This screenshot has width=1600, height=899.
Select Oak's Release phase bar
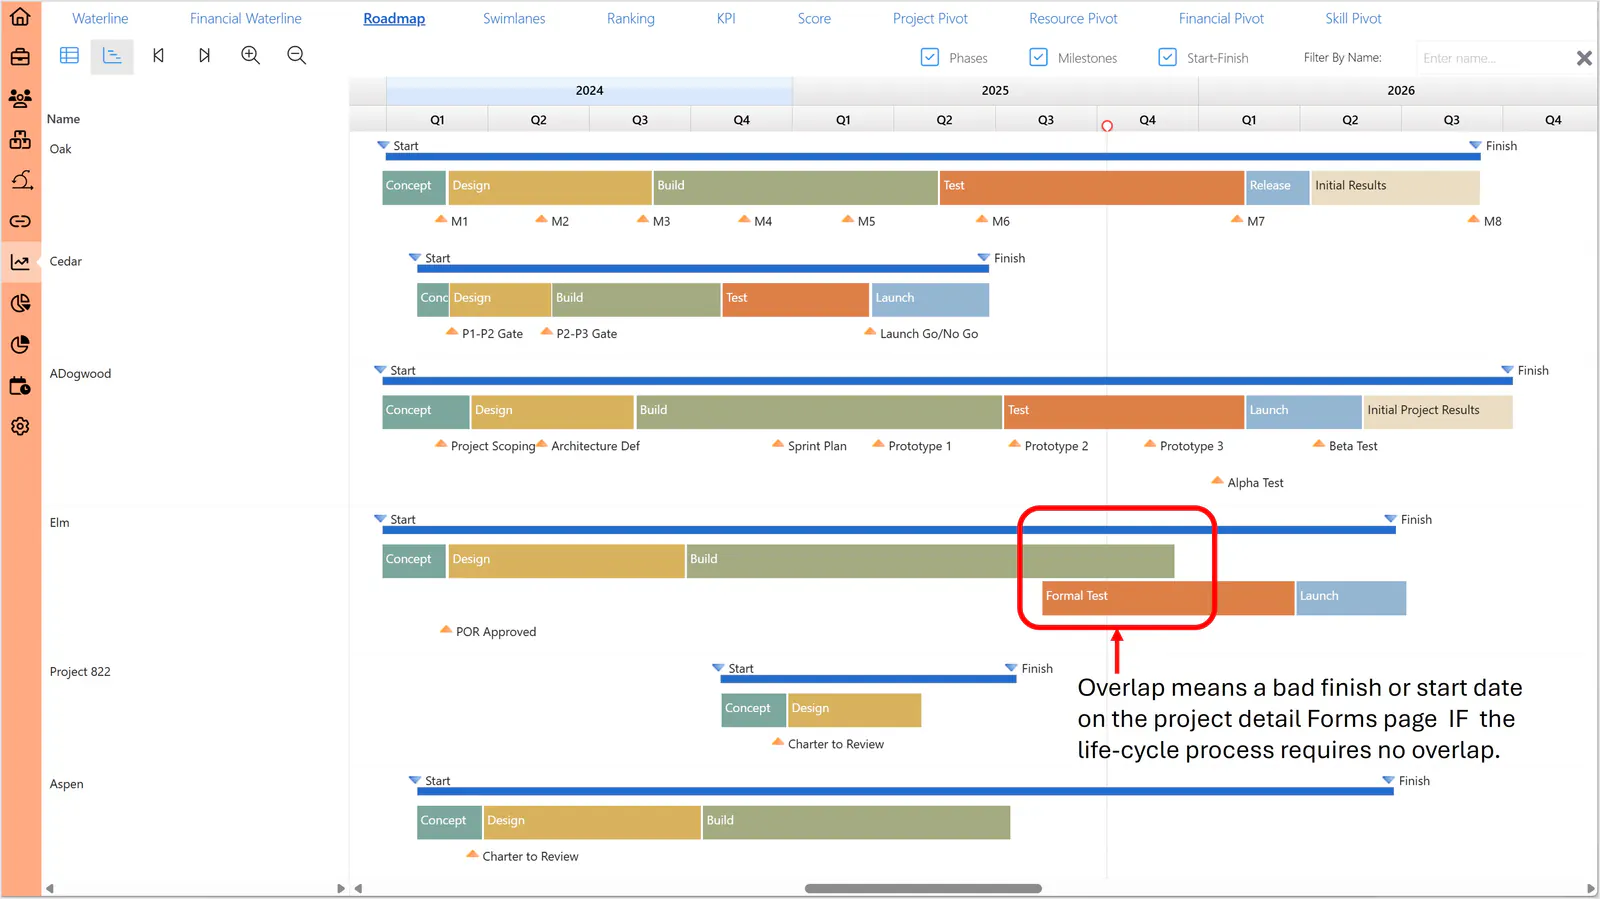1277,187
